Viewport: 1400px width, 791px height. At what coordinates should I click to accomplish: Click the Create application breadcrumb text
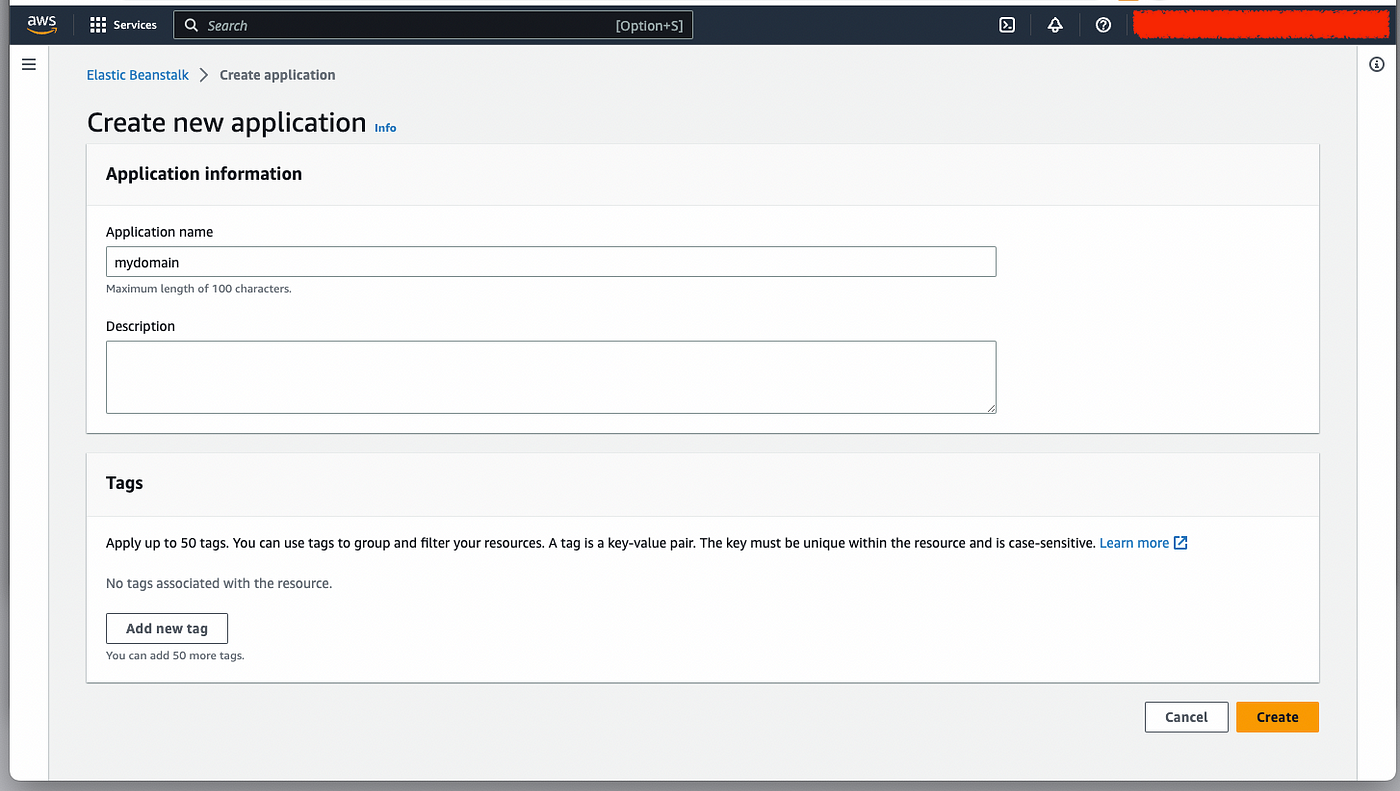click(278, 75)
